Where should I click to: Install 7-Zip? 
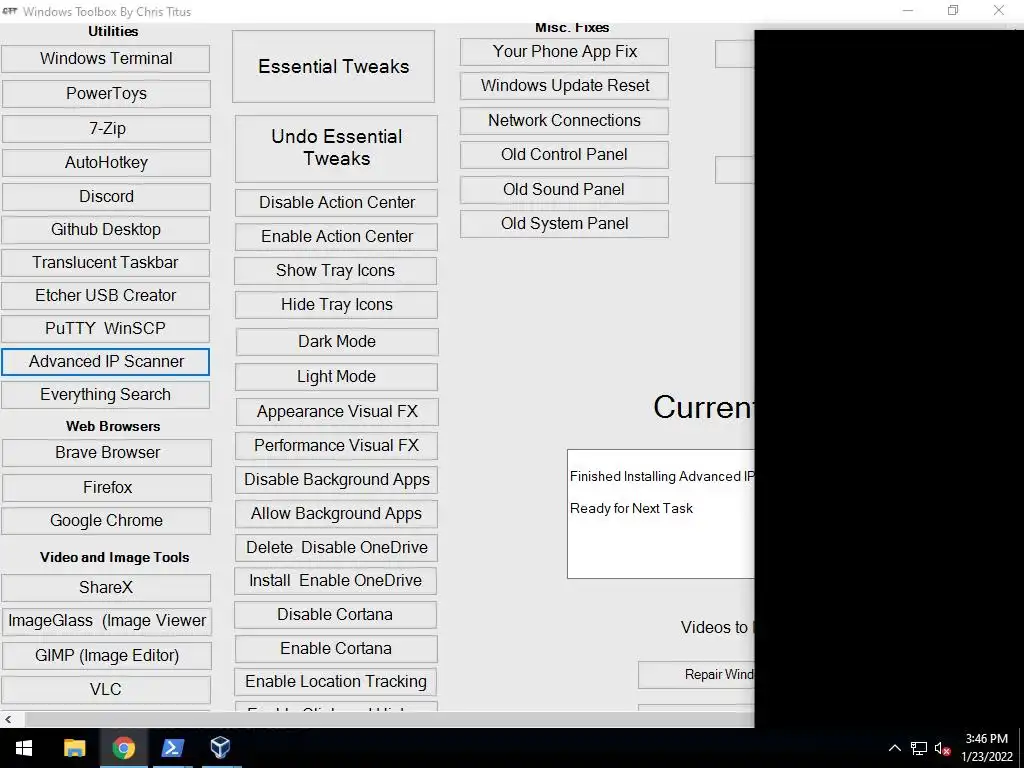pos(106,129)
